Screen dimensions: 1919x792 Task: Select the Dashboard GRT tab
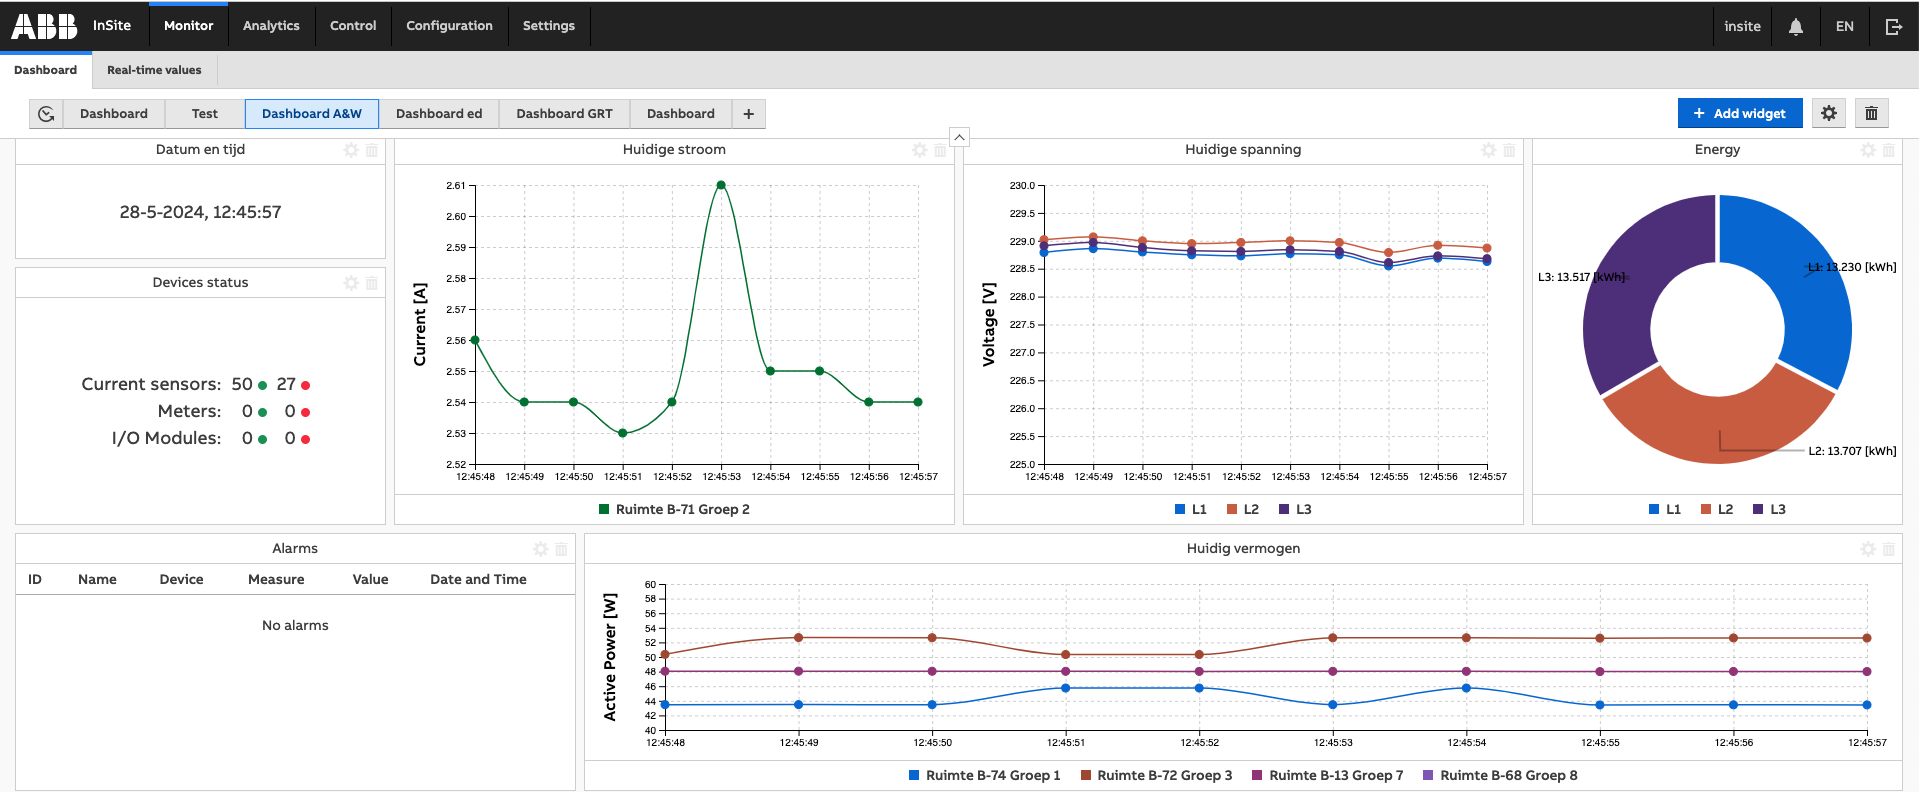coord(564,114)
